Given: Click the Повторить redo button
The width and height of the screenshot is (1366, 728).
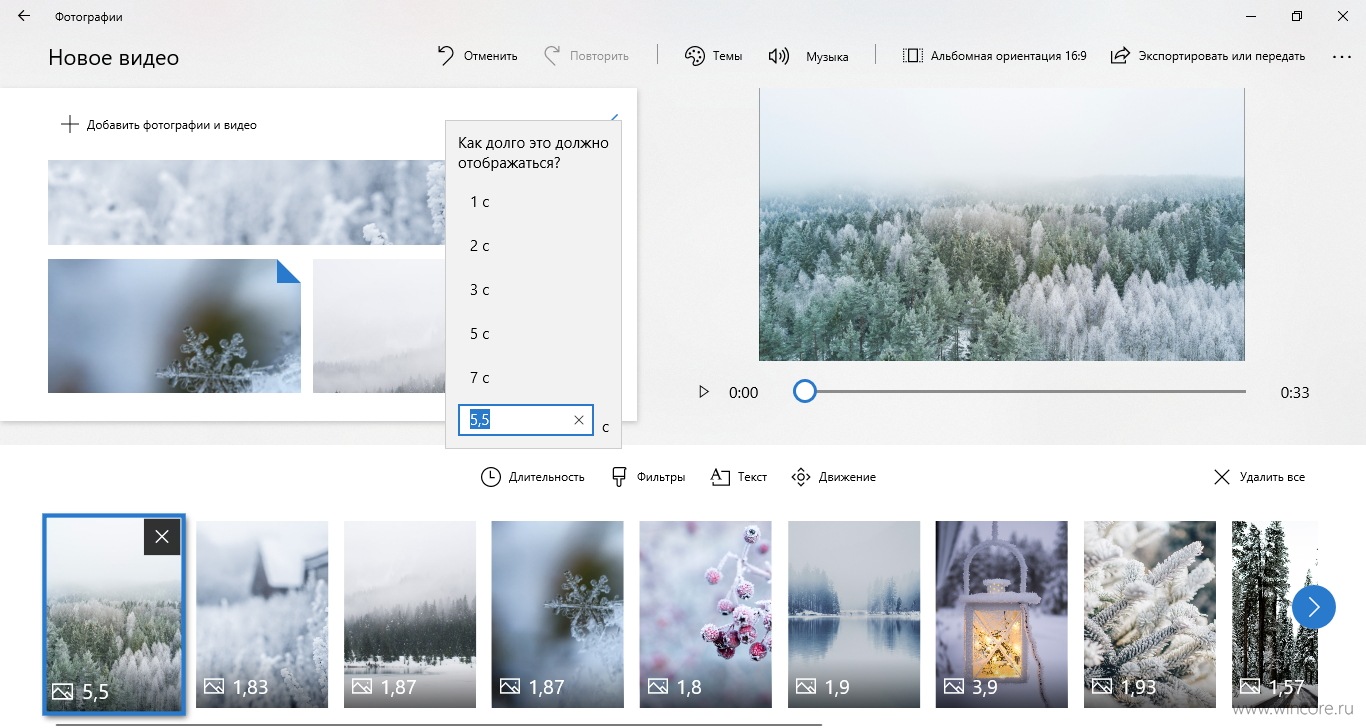Looking at the screenshot, I should pos(586,56).
